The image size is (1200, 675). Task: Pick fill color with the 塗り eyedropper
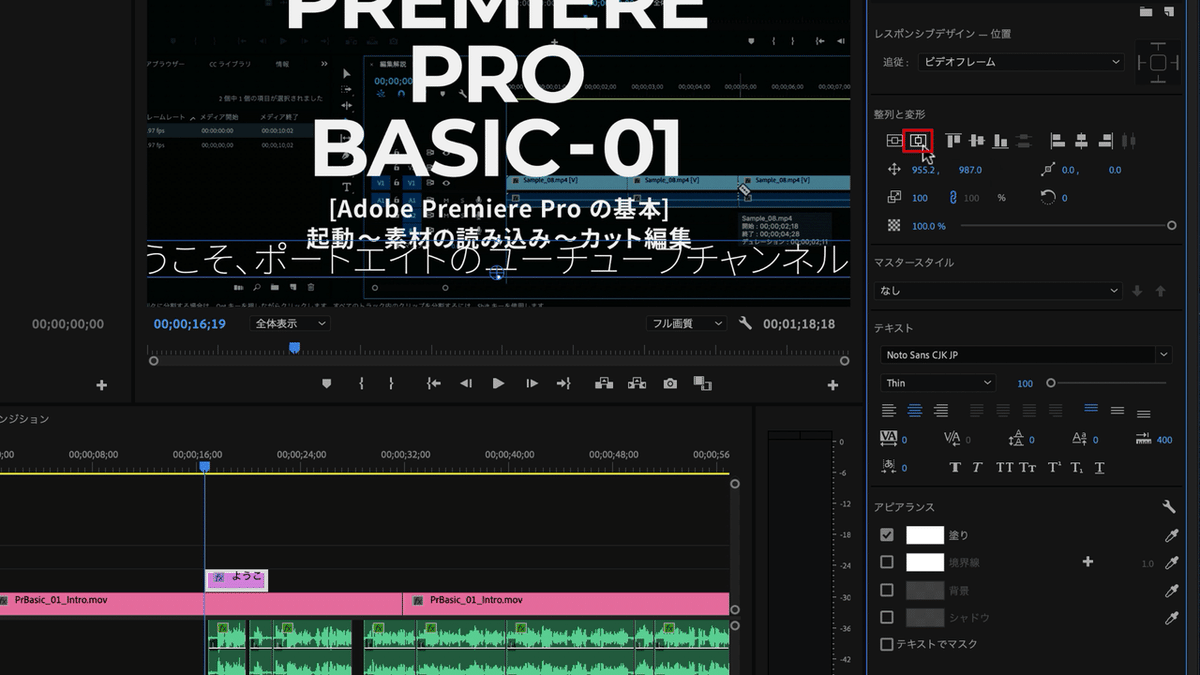(x=1172, y=536)
